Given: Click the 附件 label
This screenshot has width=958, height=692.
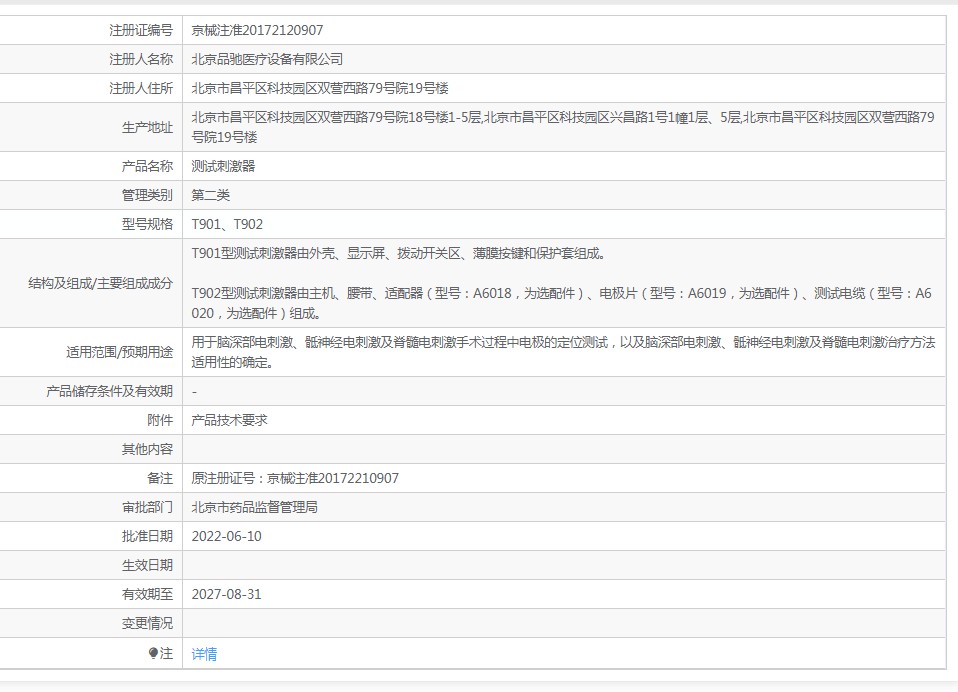Looking at the screenshot, I should [x=160, y=420].
